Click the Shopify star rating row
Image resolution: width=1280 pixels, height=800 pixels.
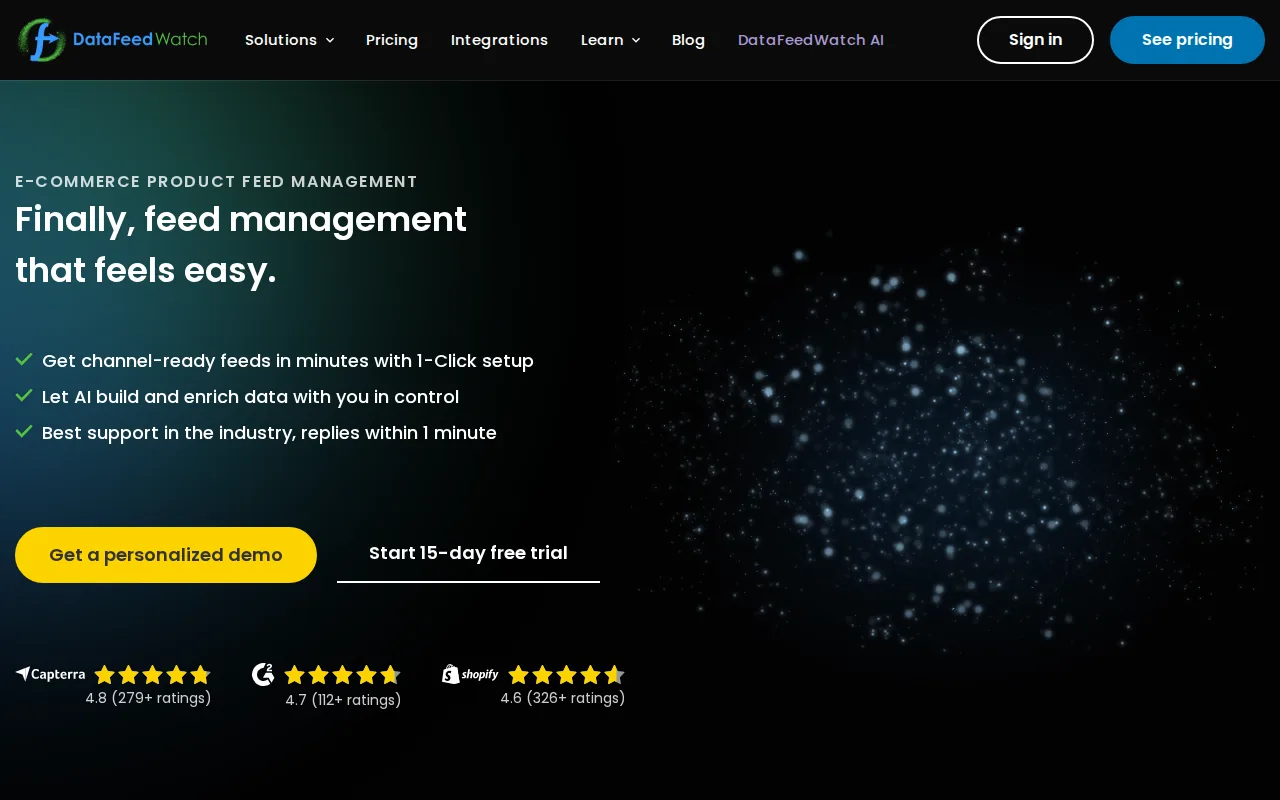567,675
